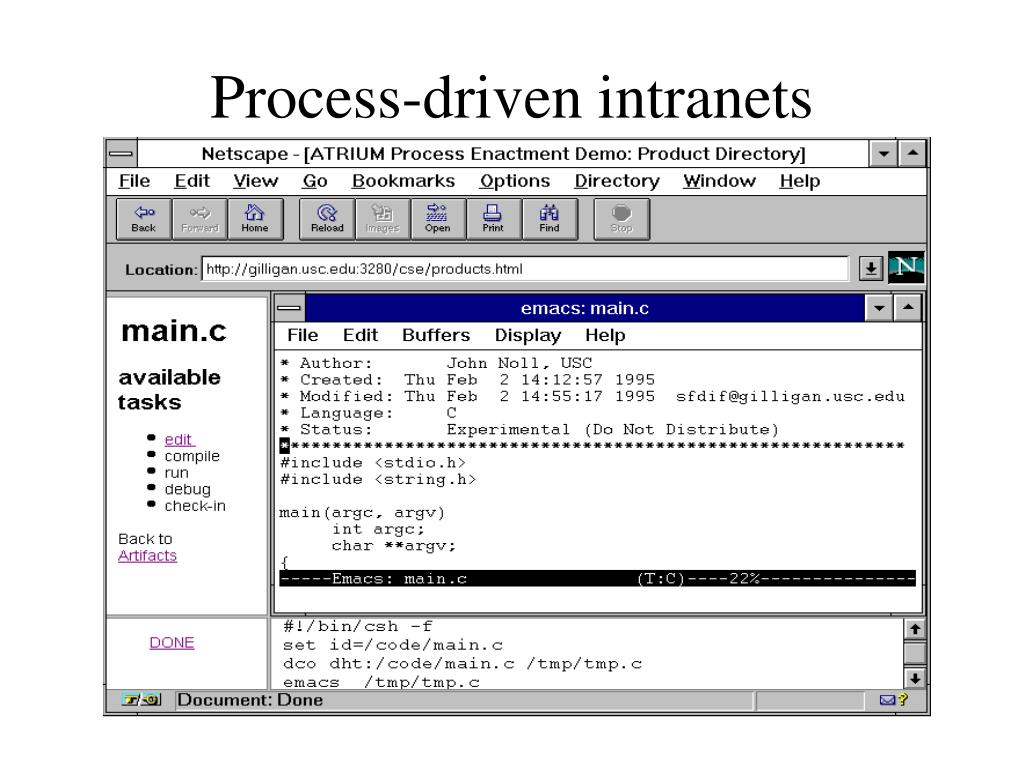Click the Find toolbar button

549,219
